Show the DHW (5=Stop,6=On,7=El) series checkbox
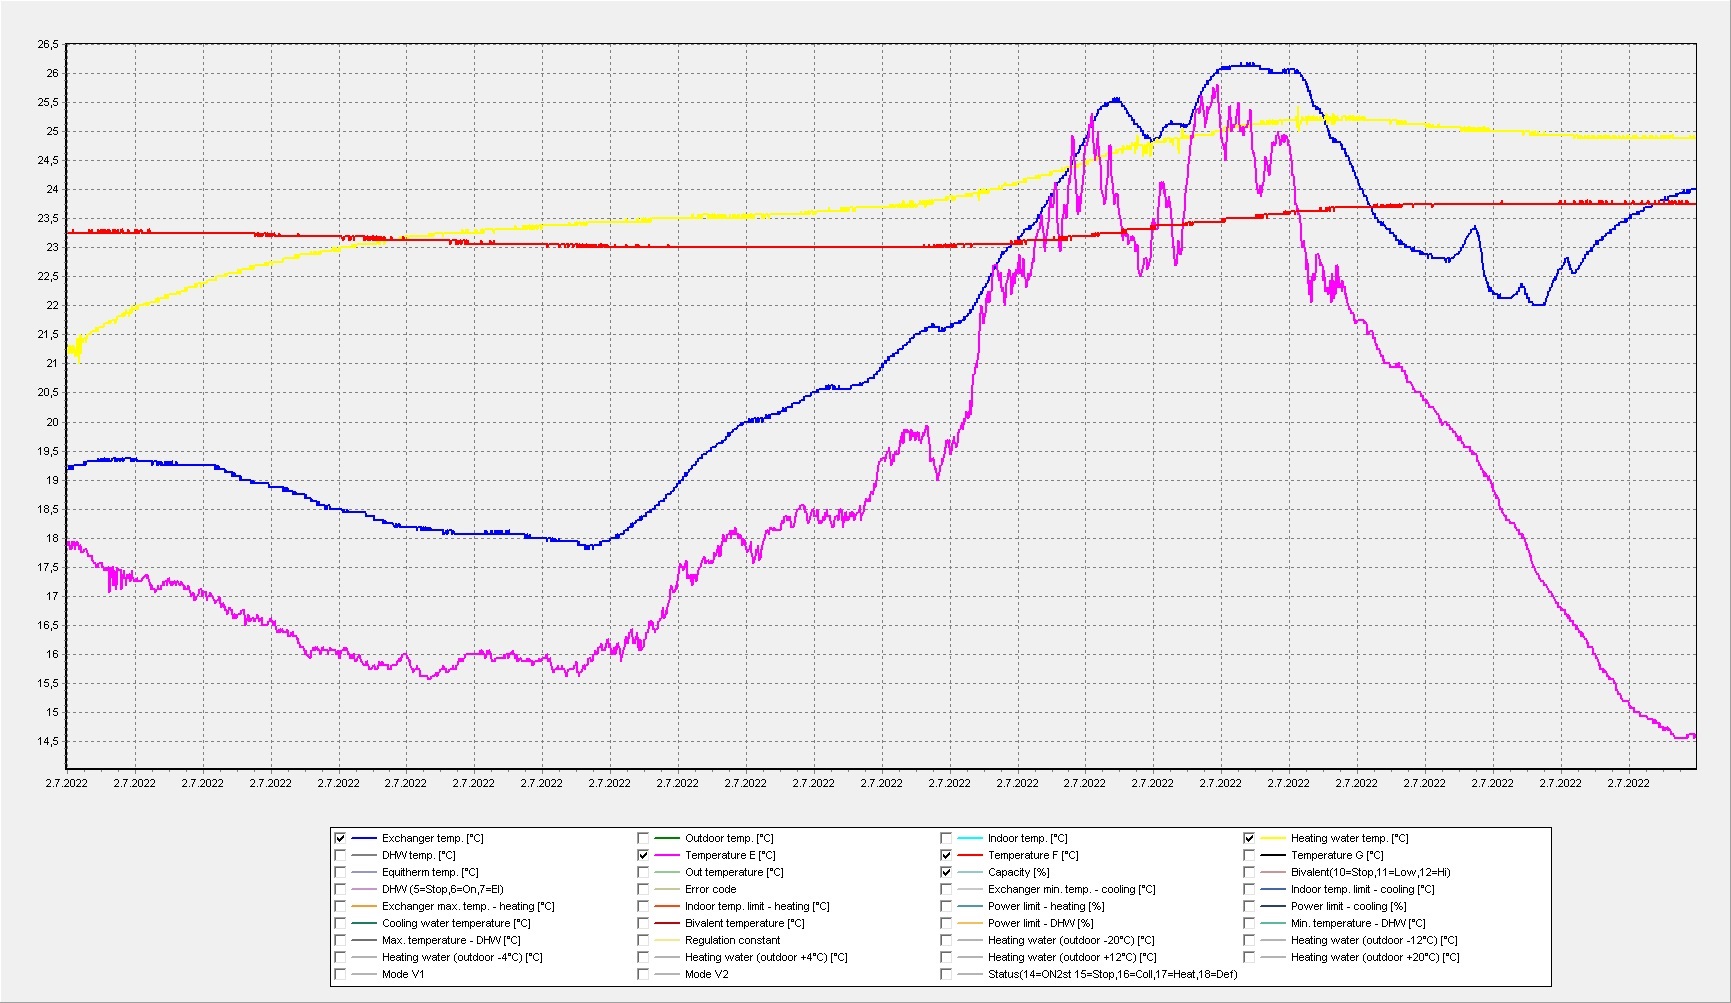 click(x=340, y=889)
